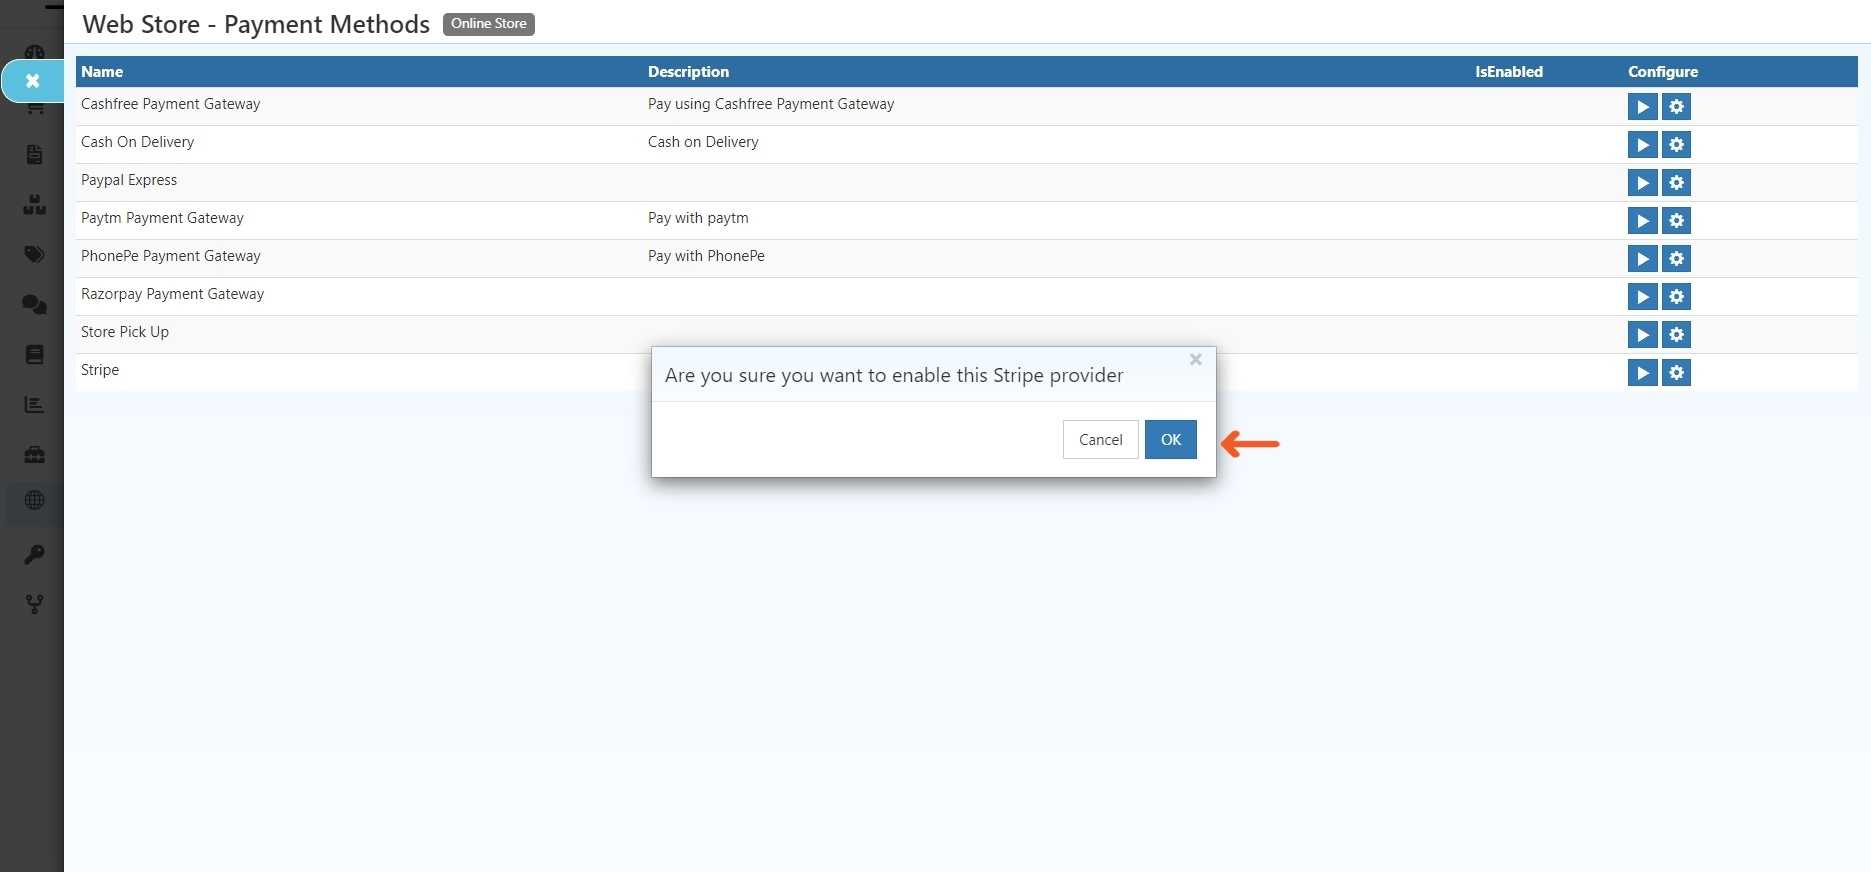1871x872 pixels.
Task: Enable Razorpay Payment Gateway with its play icon
Action: (x=1642, y=296)
